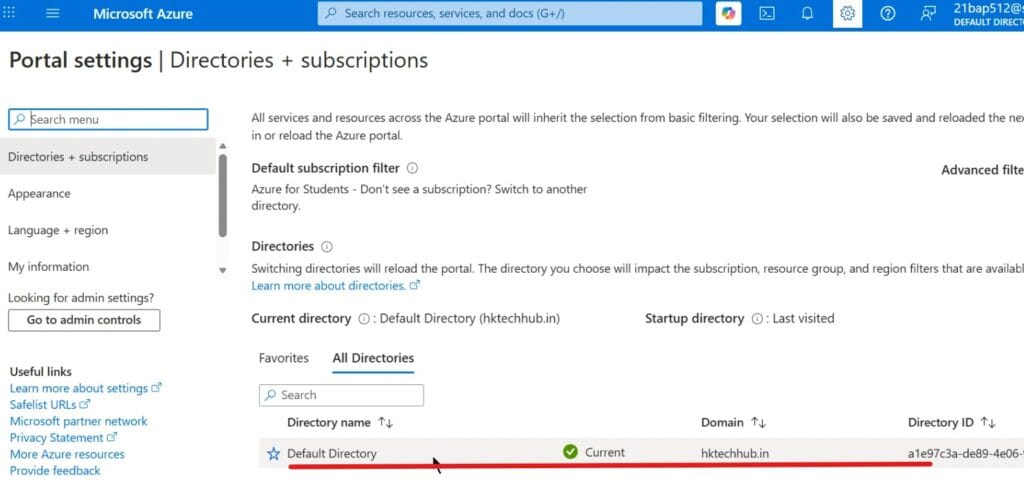The width and height of the screenshot is (1024, 494).
Task: Open the waffle apps grid icon
Action: 8,13
